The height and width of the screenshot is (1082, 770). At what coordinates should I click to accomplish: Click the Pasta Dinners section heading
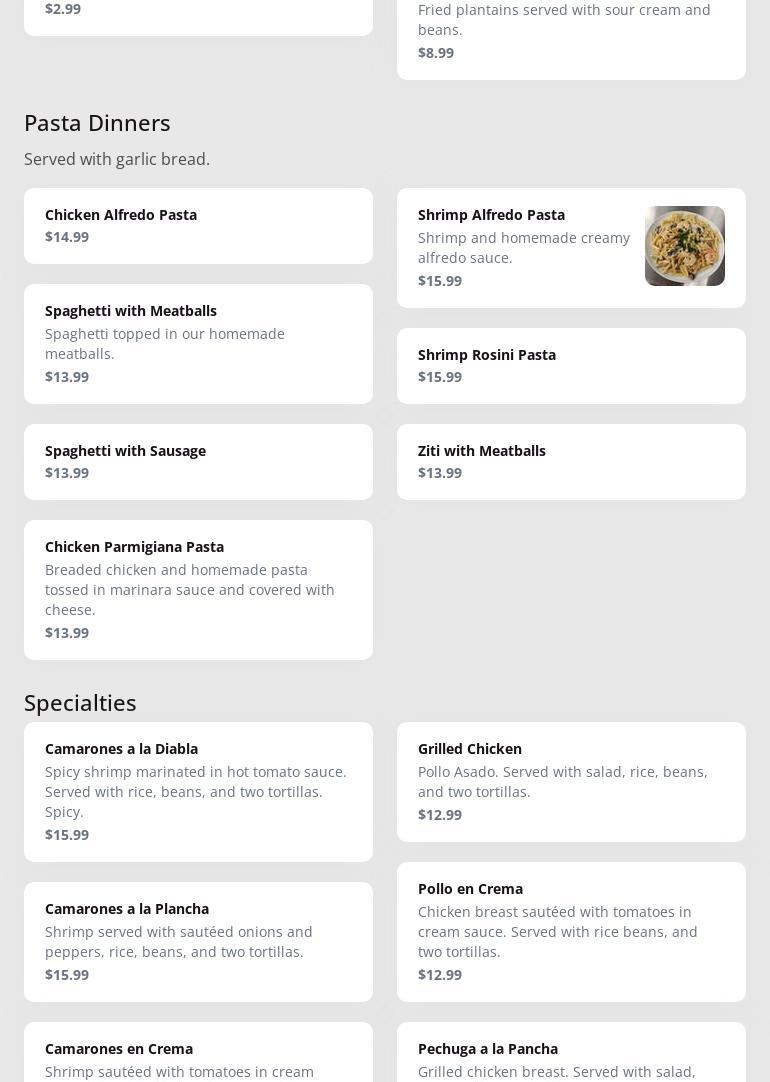pos(97,123)
